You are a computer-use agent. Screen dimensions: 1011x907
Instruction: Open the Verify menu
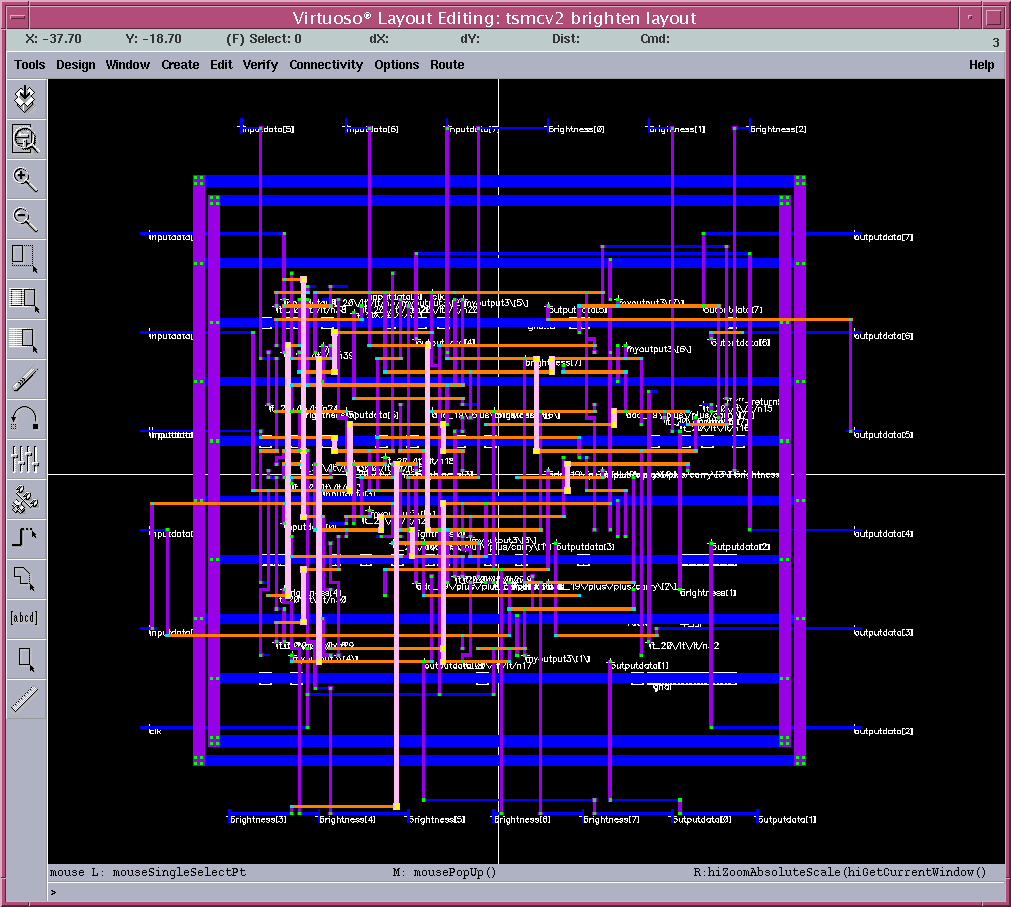coord(260,64)
